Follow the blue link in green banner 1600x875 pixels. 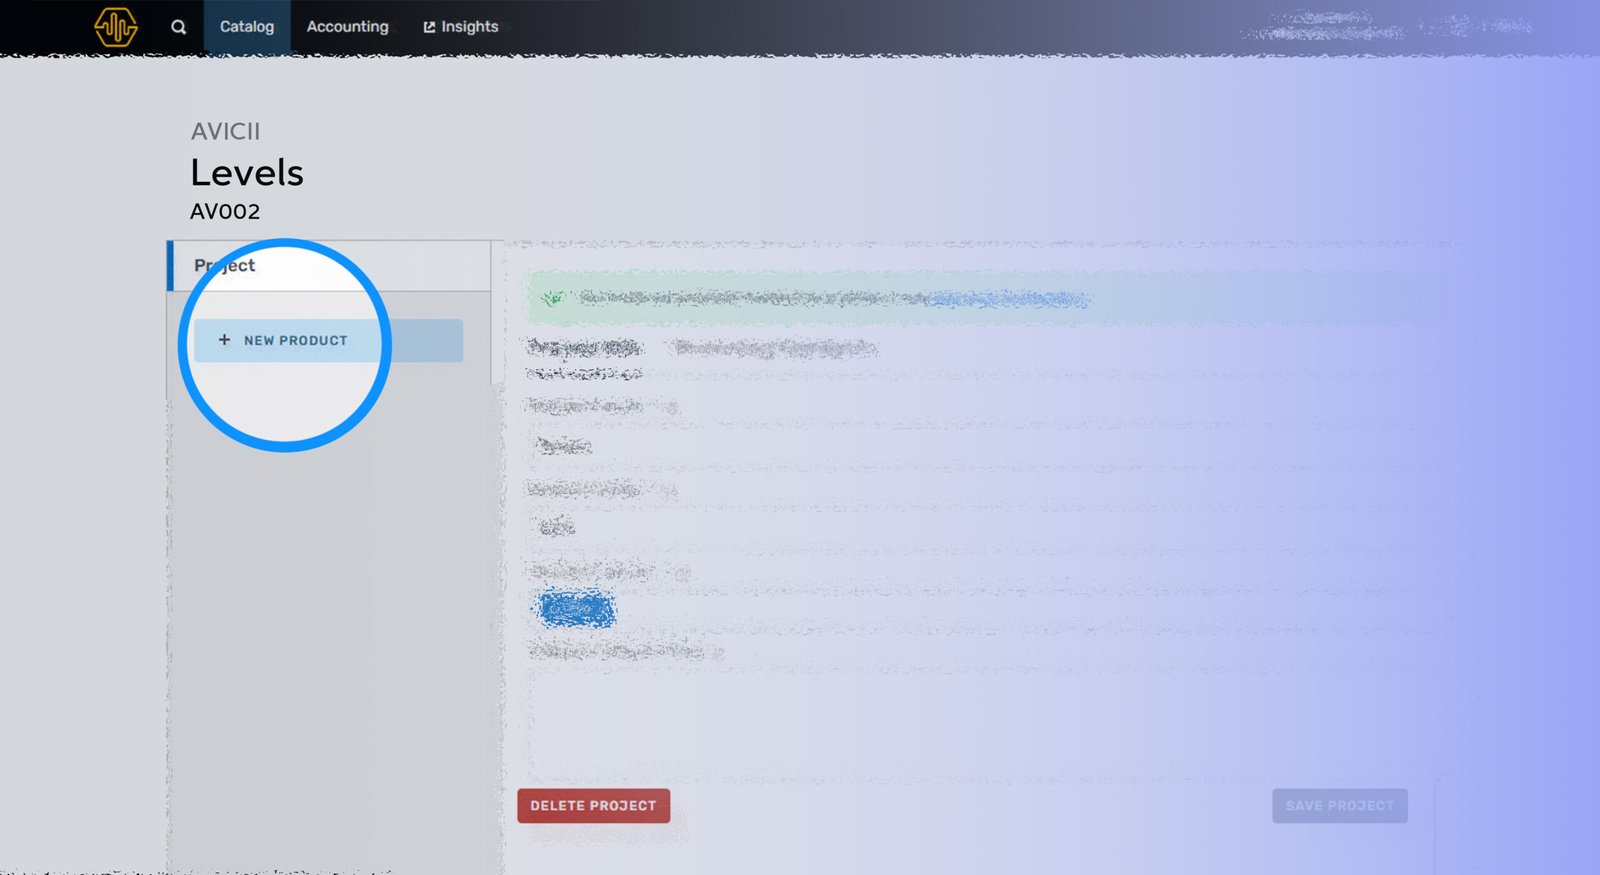click(1008, 298)
